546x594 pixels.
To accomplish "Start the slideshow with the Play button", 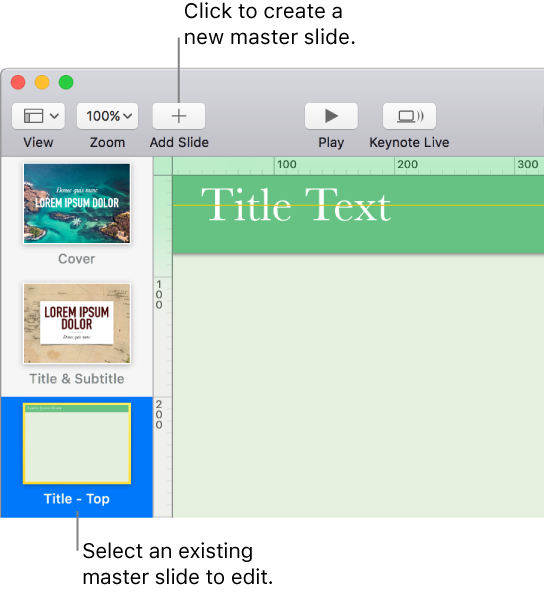I will pyautogui.click(x=331, y=116).
